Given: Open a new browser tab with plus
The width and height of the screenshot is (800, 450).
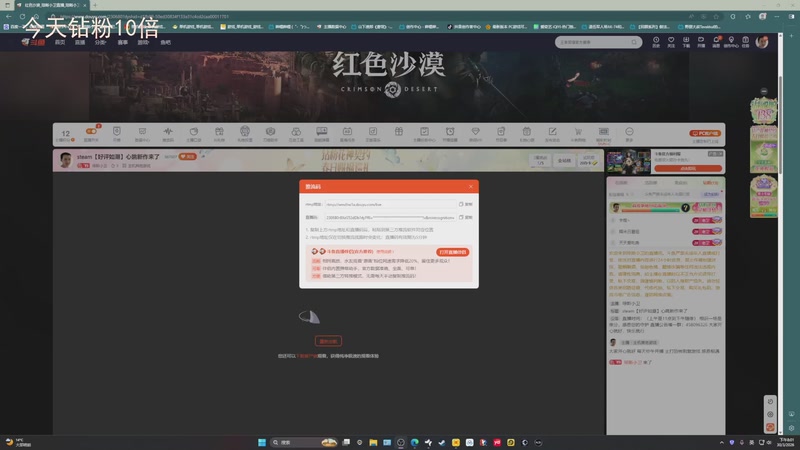Looking at the screenshot, I should (x=95, y=5).
